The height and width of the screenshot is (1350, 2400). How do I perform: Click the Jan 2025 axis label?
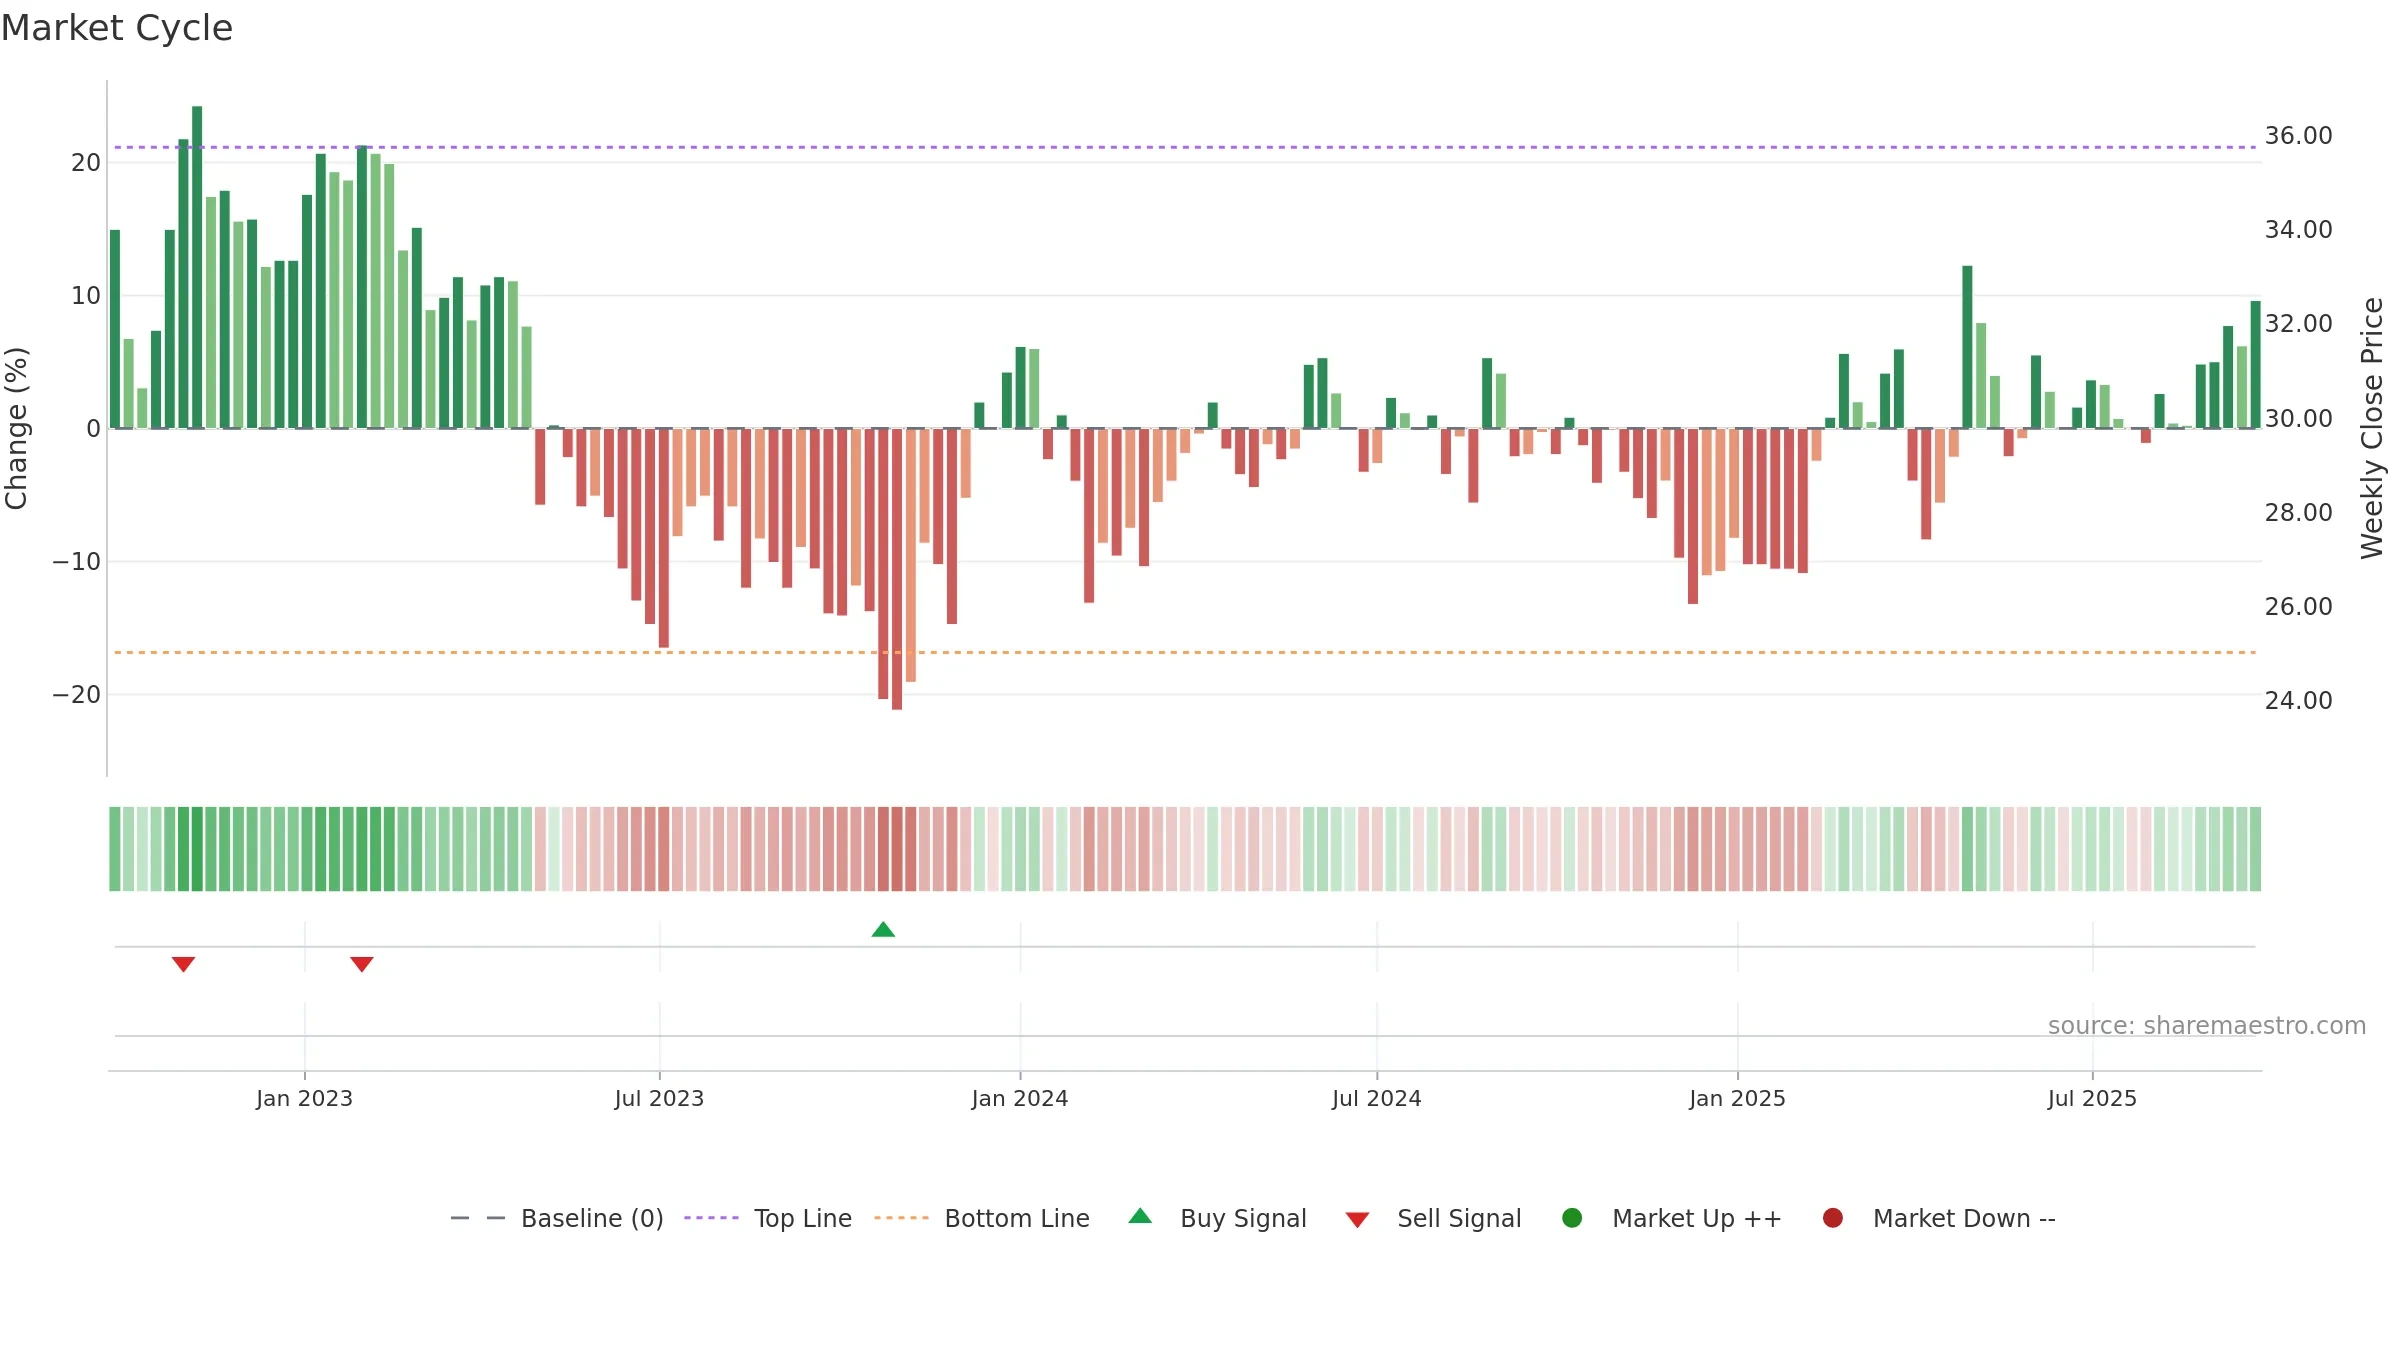tap(1737, 1099)
